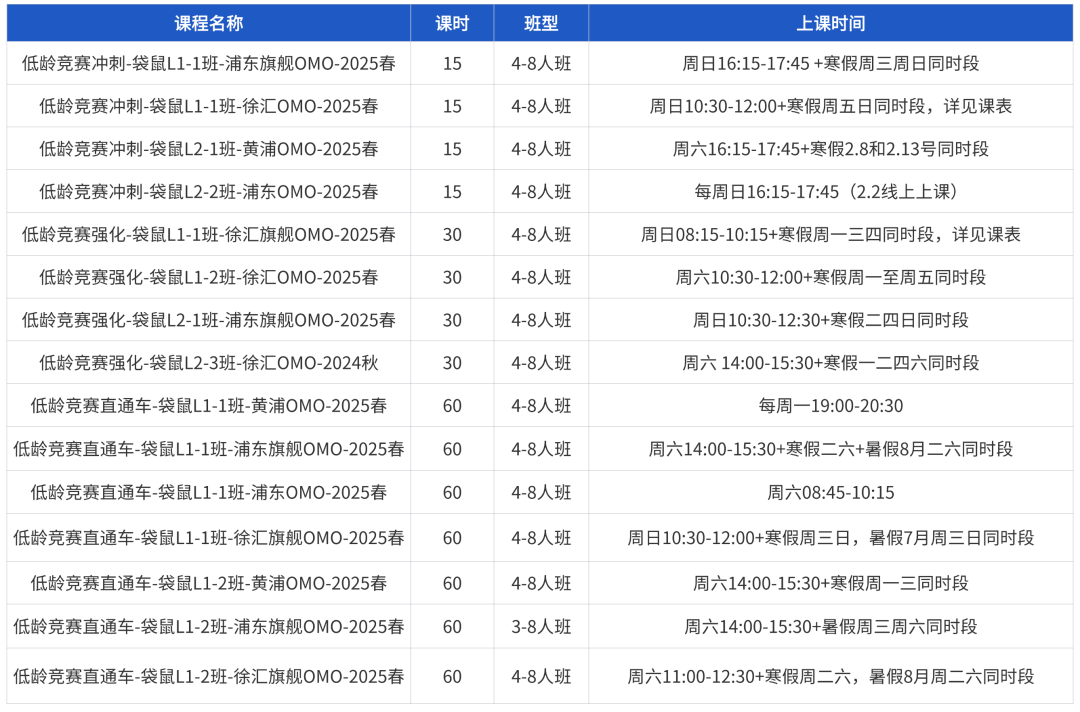Select 低龄竞赛强化-袋鼠L1-1班-徐汇旗舰OMO-2025春 course name
The height and width of the screenshot is (712, 1080).
click(x=209, y=234)
